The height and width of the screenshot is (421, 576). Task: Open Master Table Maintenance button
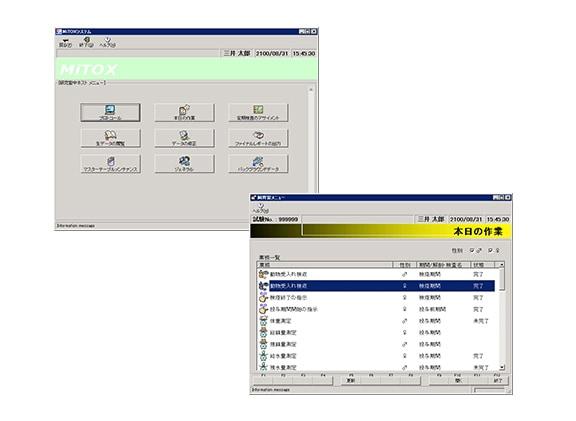[x=110, y=164]
